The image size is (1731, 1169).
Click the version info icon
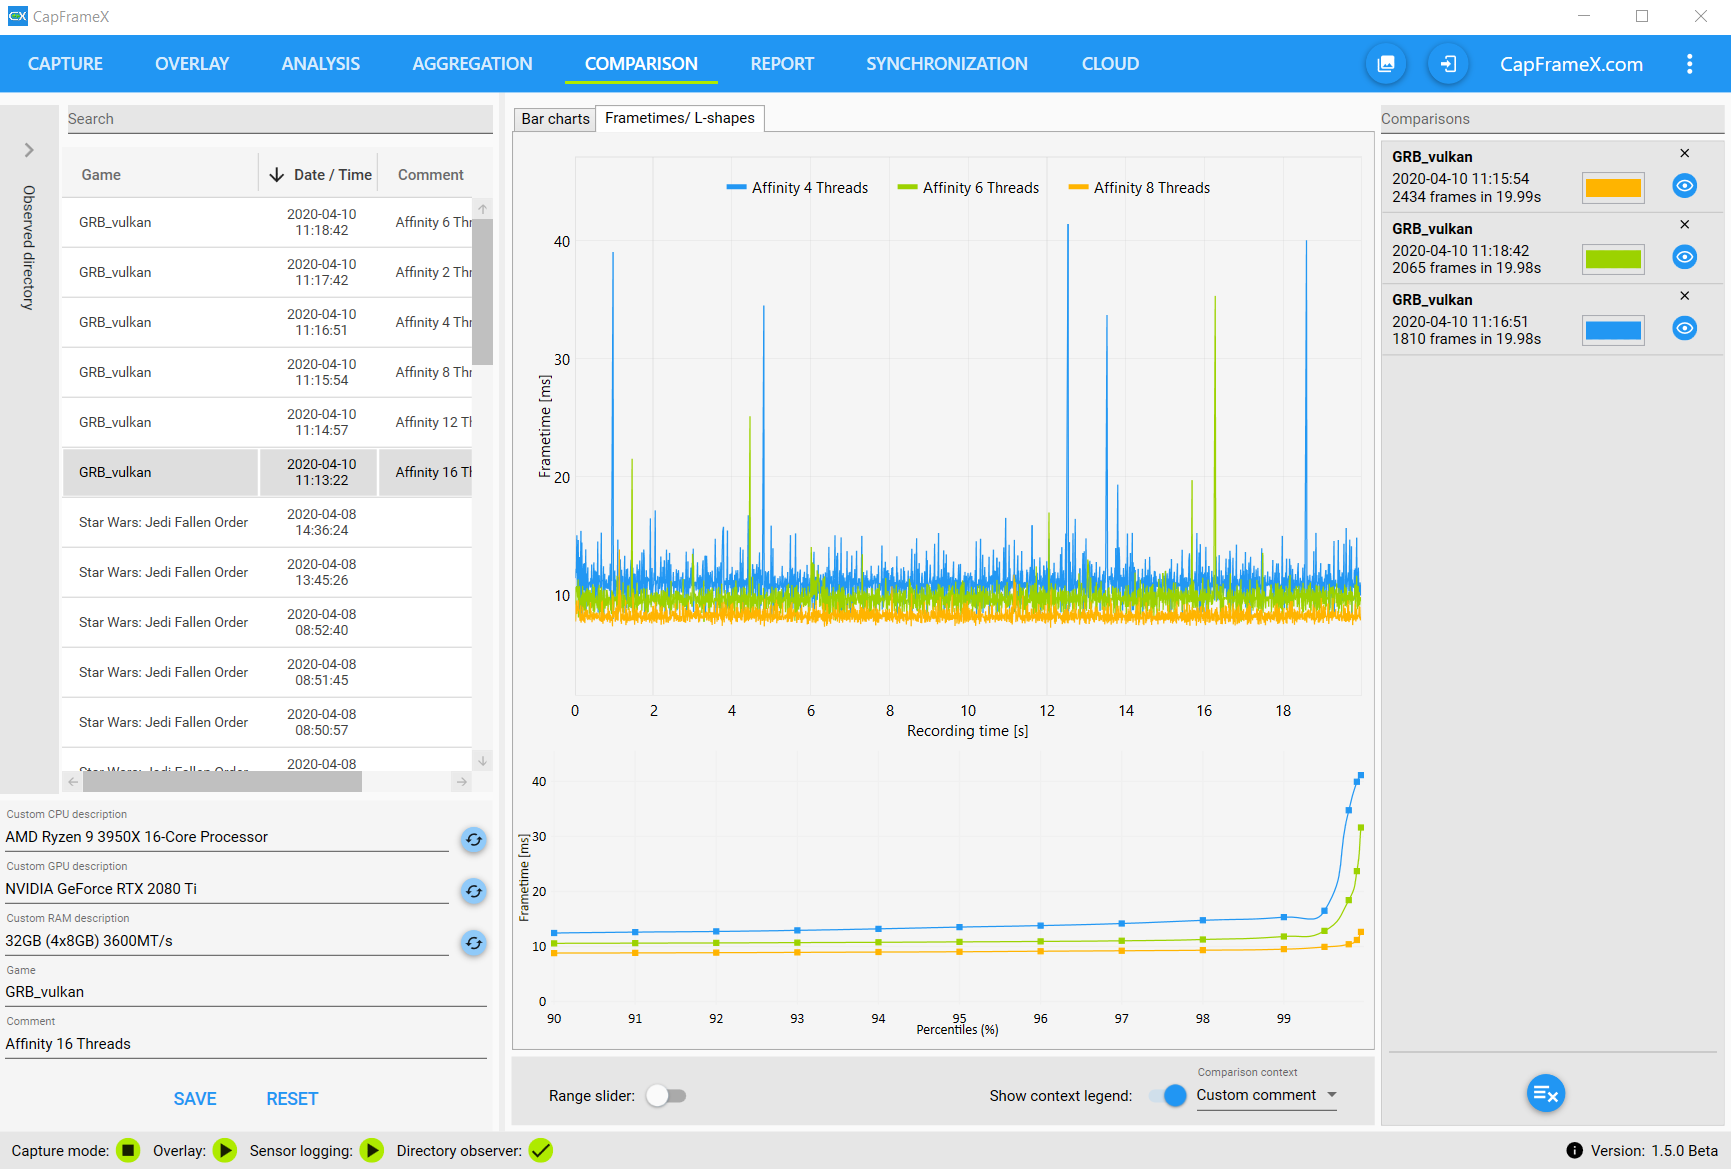(x=1575, y=1150)
